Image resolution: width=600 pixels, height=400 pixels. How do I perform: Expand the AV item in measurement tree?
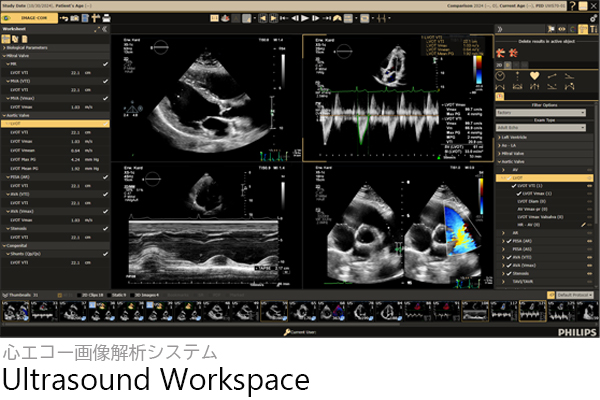tap(504, 170)
